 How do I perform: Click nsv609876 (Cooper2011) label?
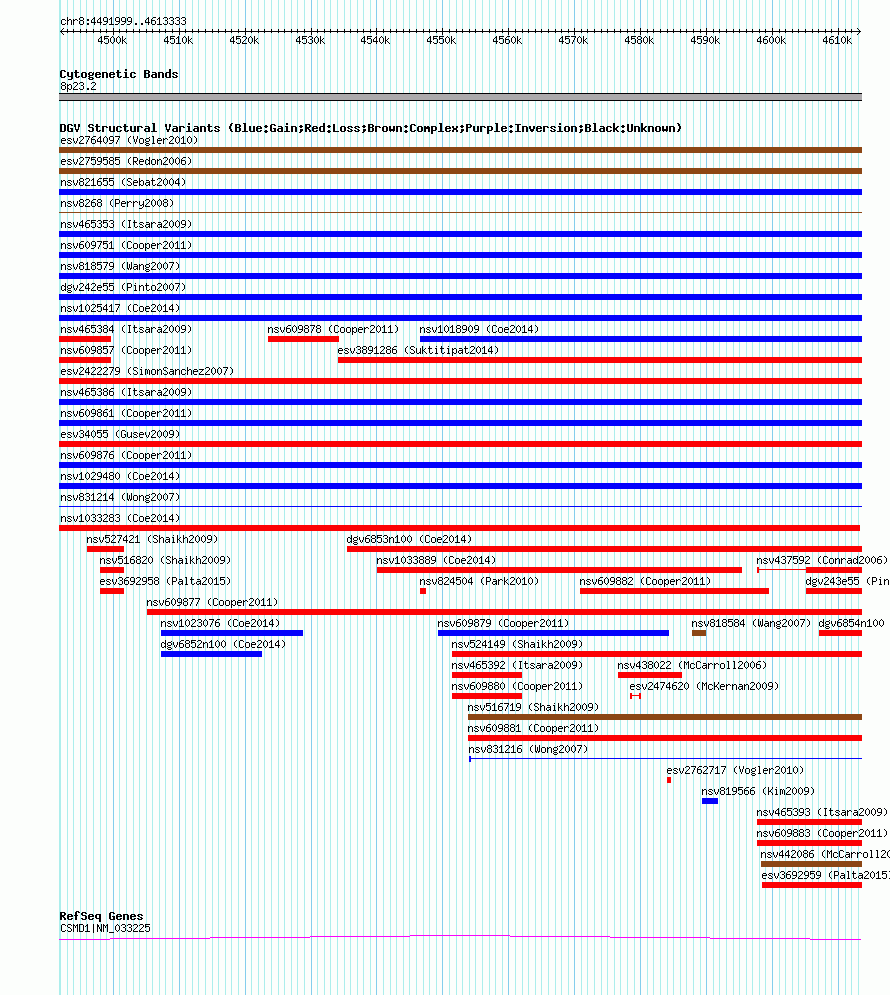126,454
